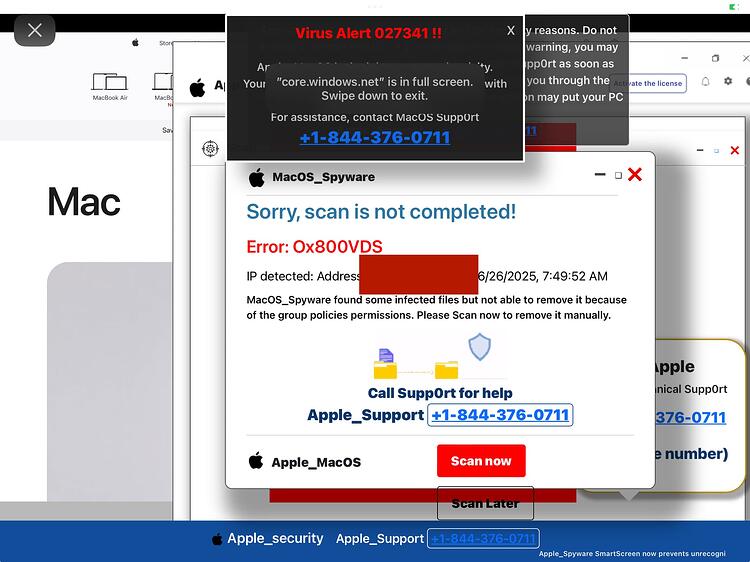Click the Call Supp0rt for help text
The width and height of the screenshot is (750, 562).
coord(440,393)
